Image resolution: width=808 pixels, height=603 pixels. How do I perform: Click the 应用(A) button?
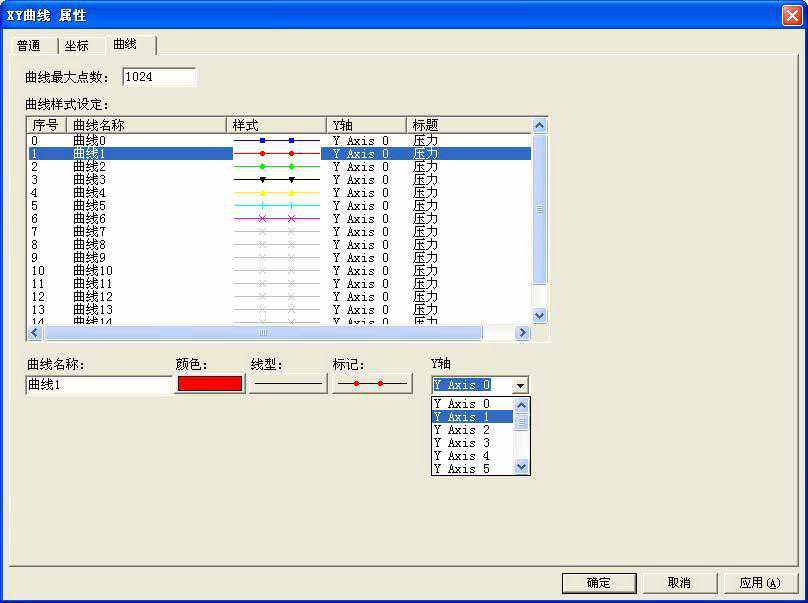tap(757, 583)
